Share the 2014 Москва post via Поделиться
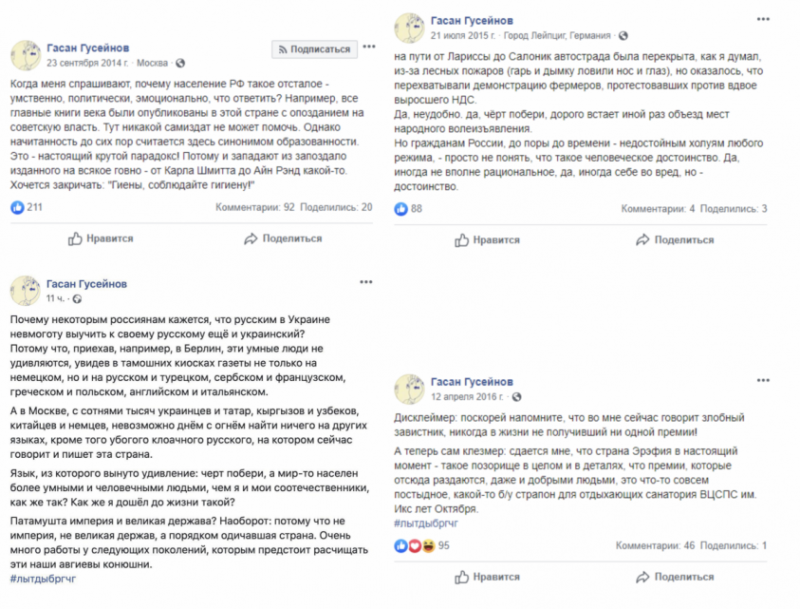The height and width of the screenshot is (609, 800). click(x=283, y=239)
